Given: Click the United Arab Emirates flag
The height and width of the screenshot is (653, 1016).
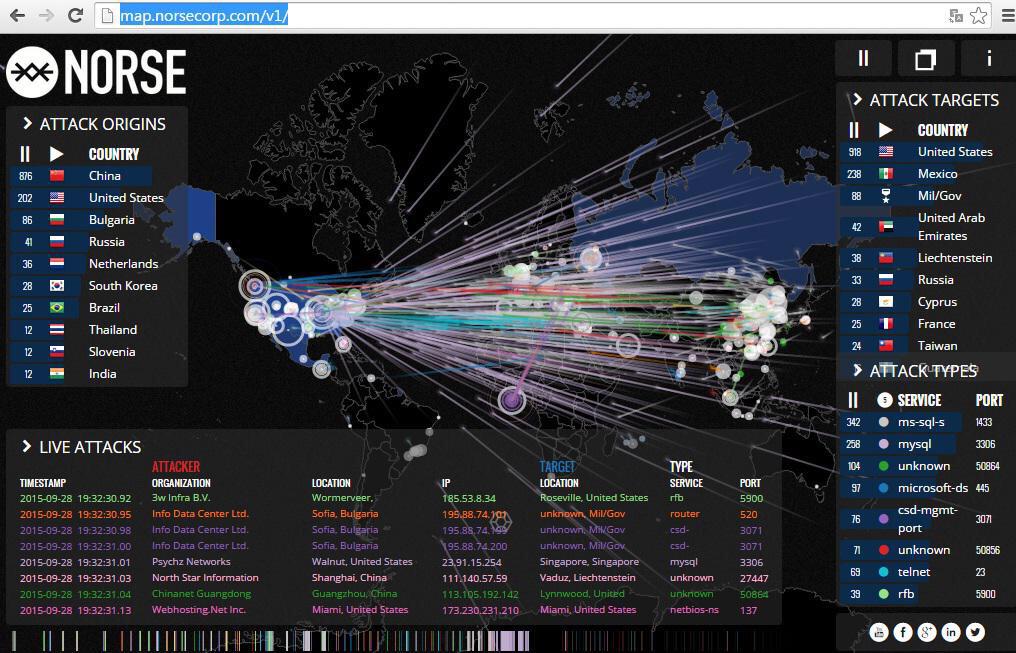Looking at the screenshot, I should point(886,227).
